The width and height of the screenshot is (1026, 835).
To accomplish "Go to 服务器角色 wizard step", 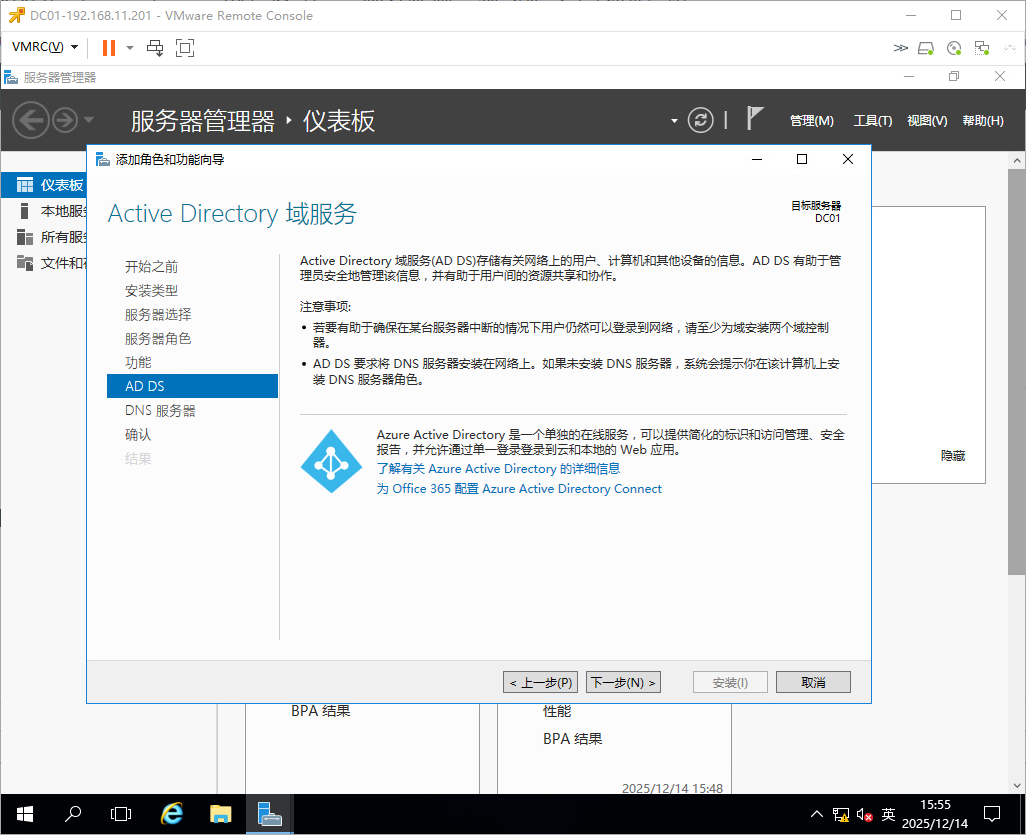I will pyautogui.click(x=158, y=338).
